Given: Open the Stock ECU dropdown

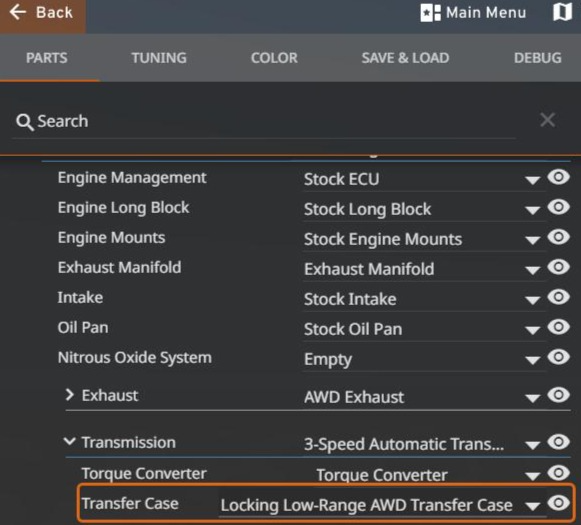Looking at the screenshot, I should point(424,180).
